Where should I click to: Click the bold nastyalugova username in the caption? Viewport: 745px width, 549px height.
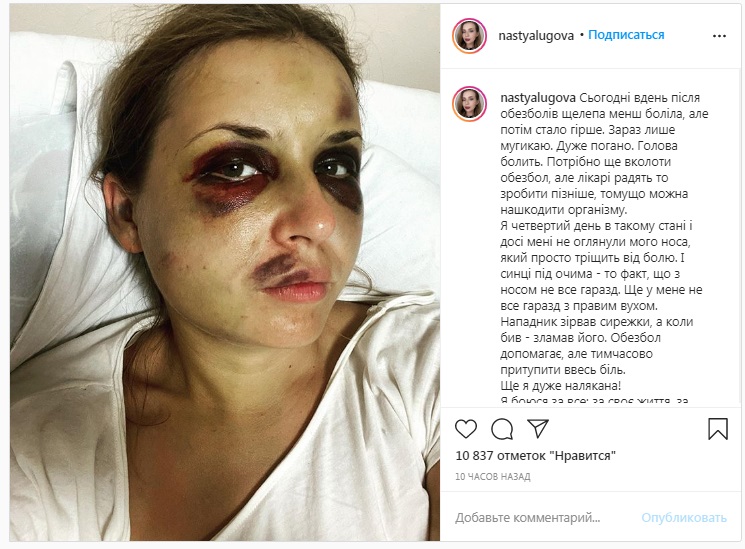point(538,97)
